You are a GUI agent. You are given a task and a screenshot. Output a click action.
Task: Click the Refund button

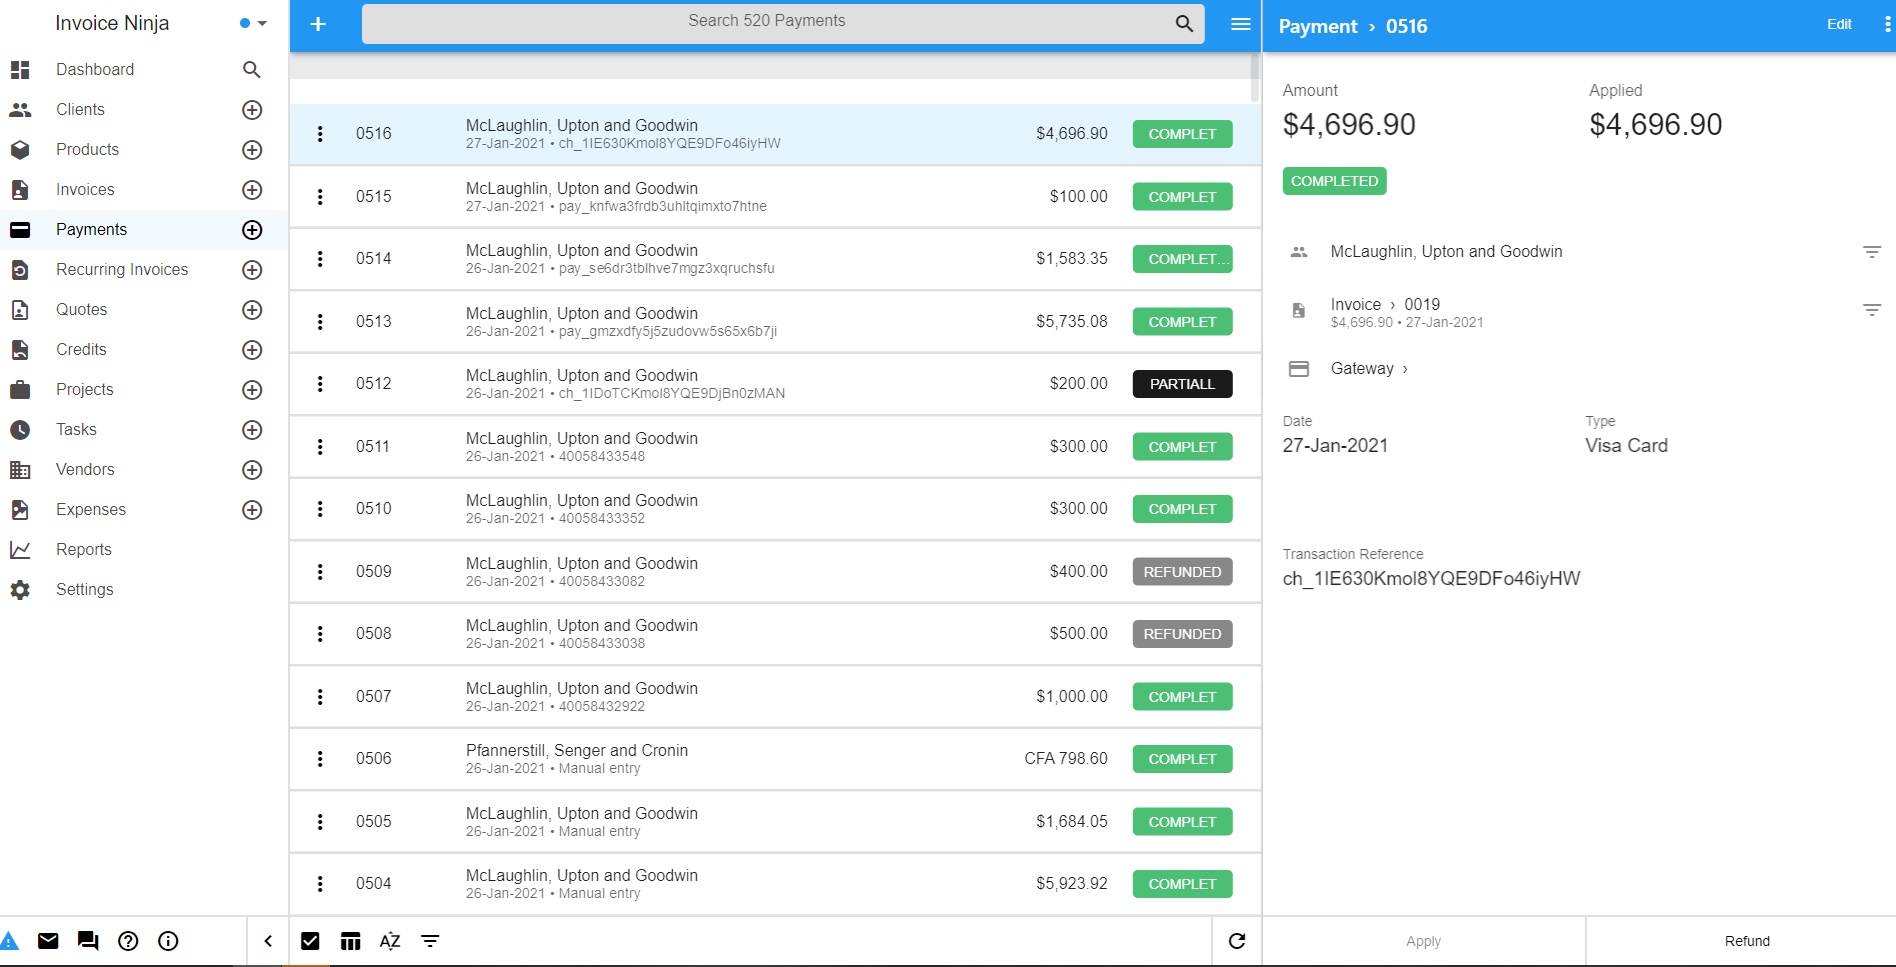point(1747,941)
